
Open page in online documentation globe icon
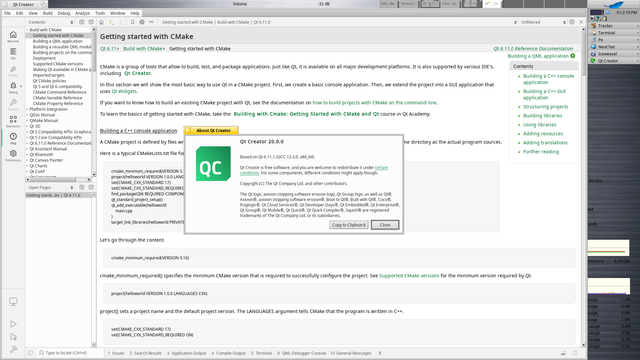click(142, 22)
